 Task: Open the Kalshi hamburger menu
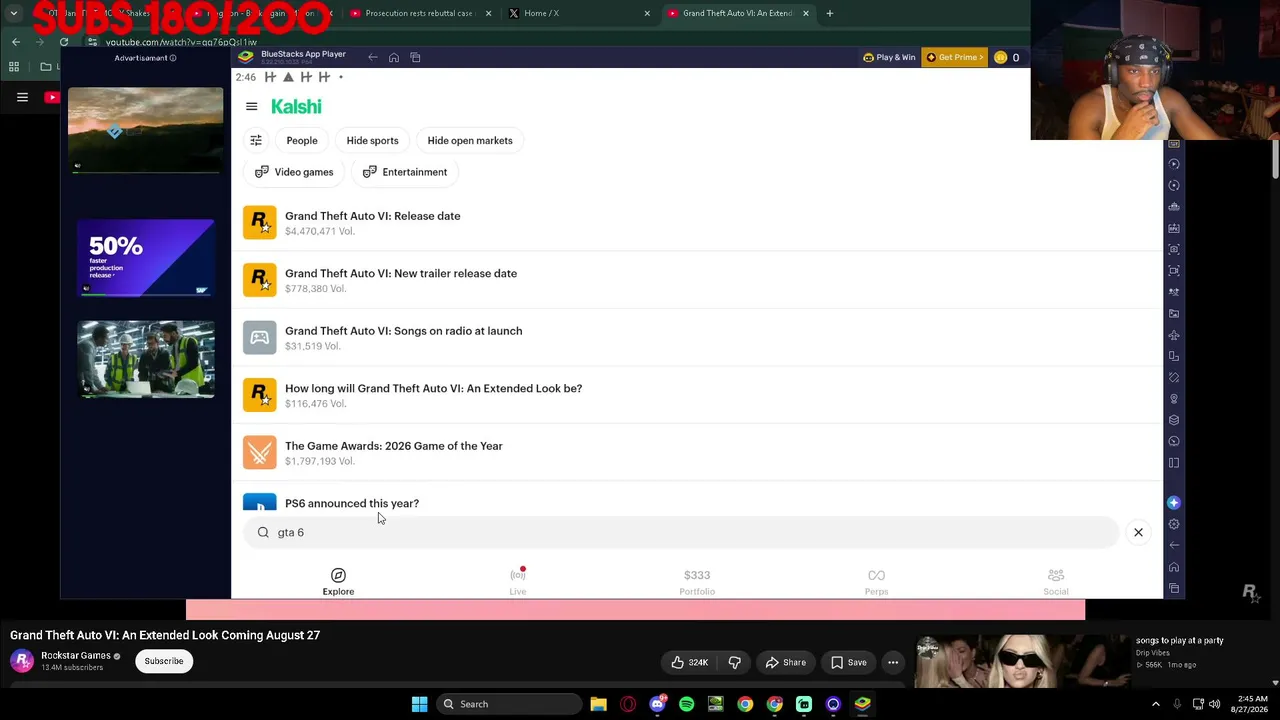pyautogui.click(x=252, y=107)
